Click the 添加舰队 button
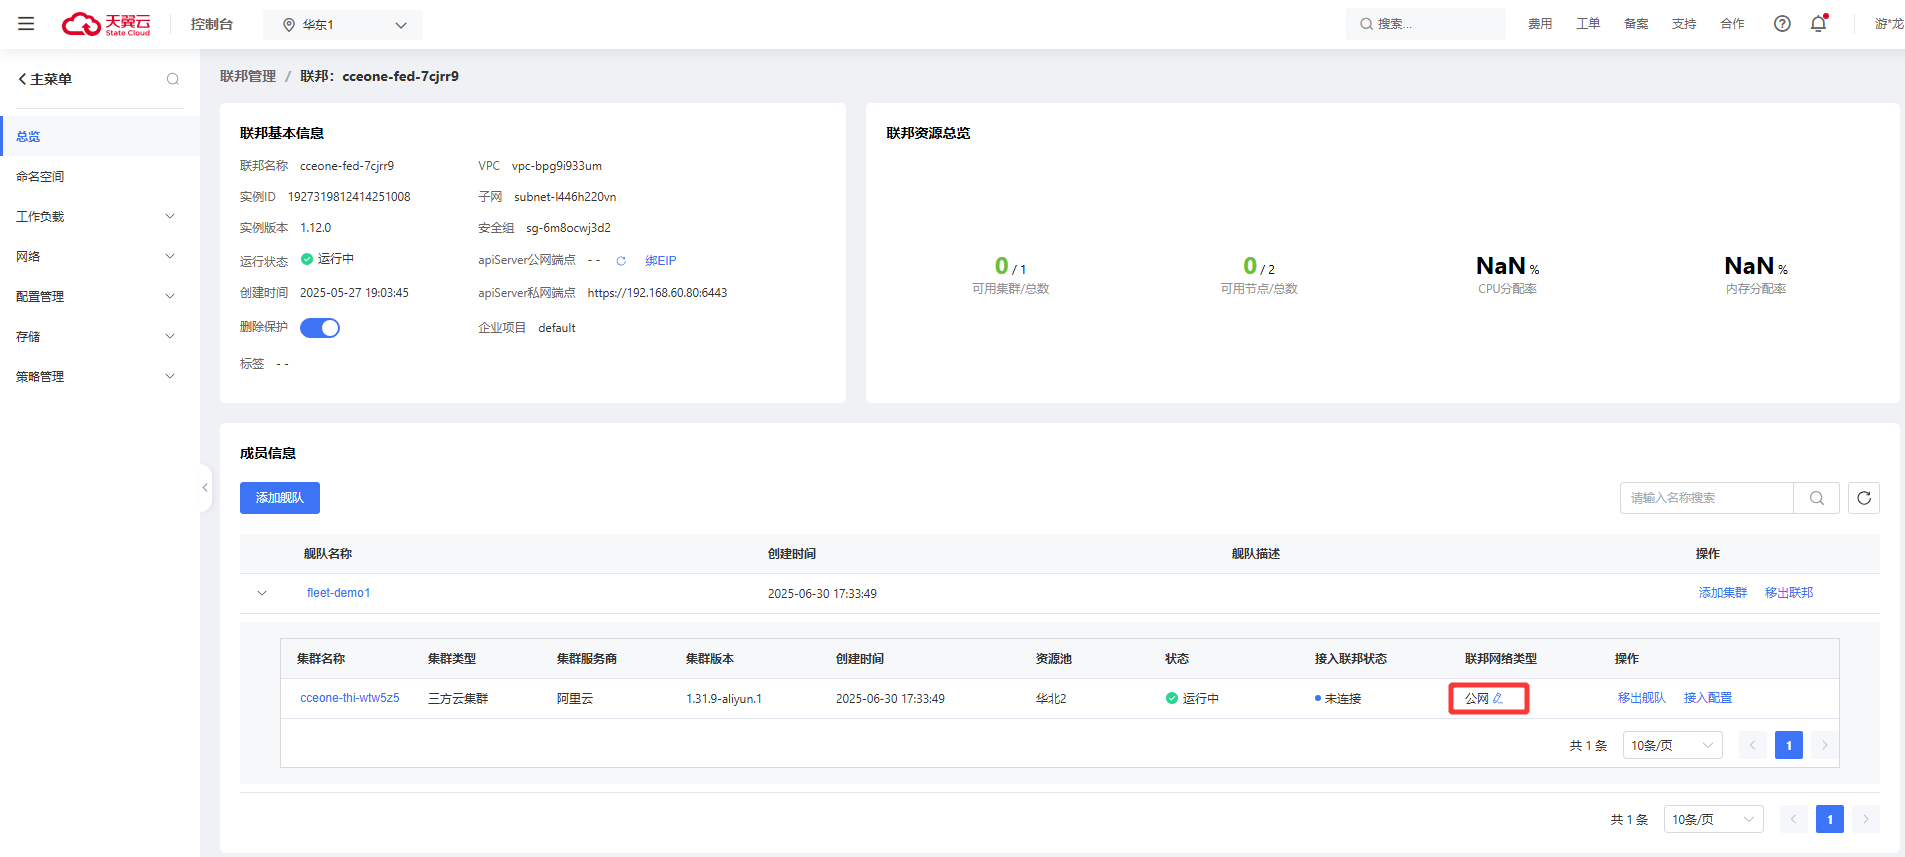Image resolution: width=1905 pixels, height=857 pixels. 280,498
